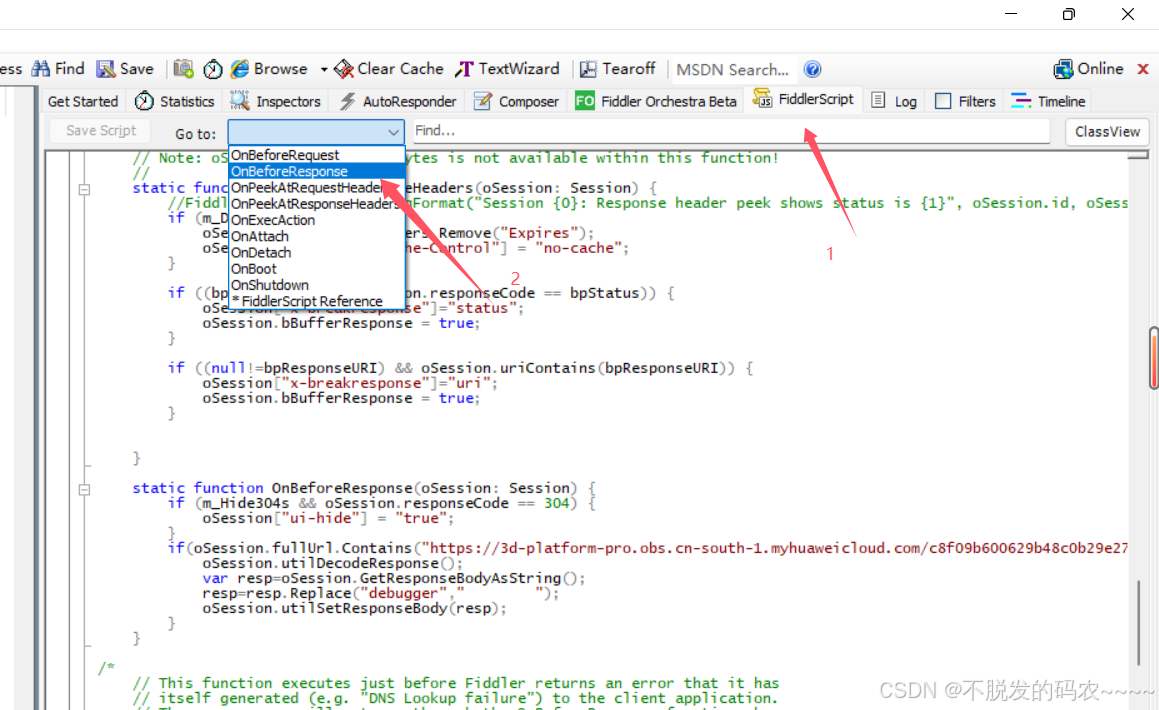The height and width of the screenshot is (710, 1159).
Task: Open Browse in the toolbar
Action: pos(269,69)
